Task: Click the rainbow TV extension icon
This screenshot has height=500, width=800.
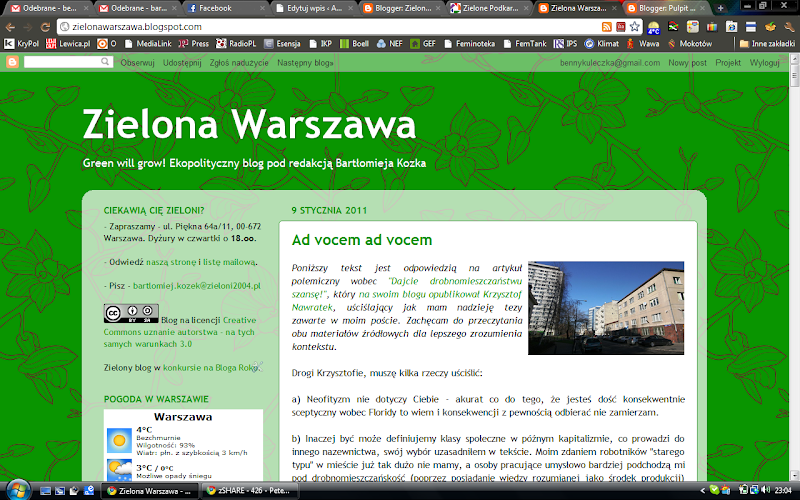Action: tap(712, 27)
